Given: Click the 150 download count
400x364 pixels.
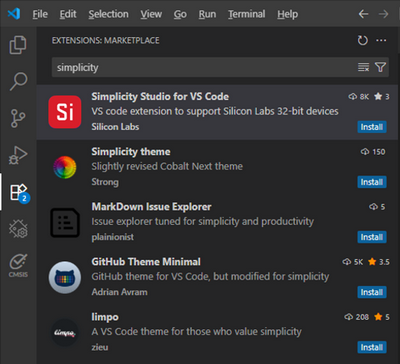Looking at the screenshot, I should pyautogui.click(x=373, y=152).
